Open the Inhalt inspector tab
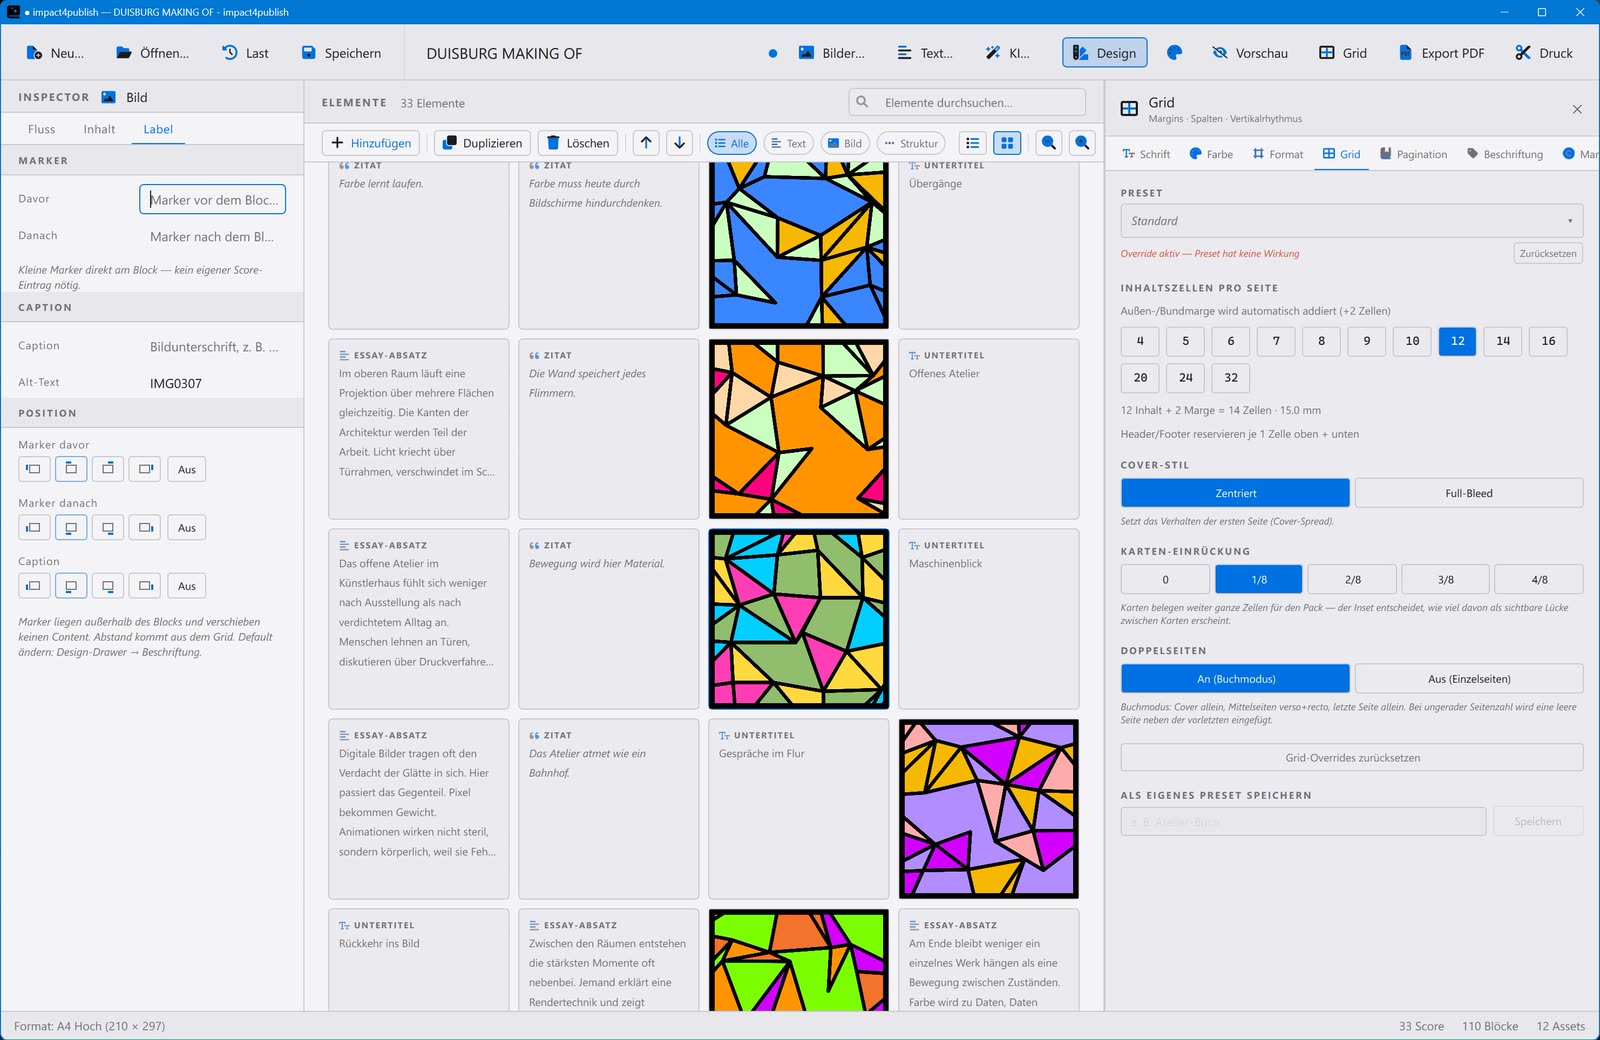The width and height of the screenshot is (1600, 1040). point(99,129)
